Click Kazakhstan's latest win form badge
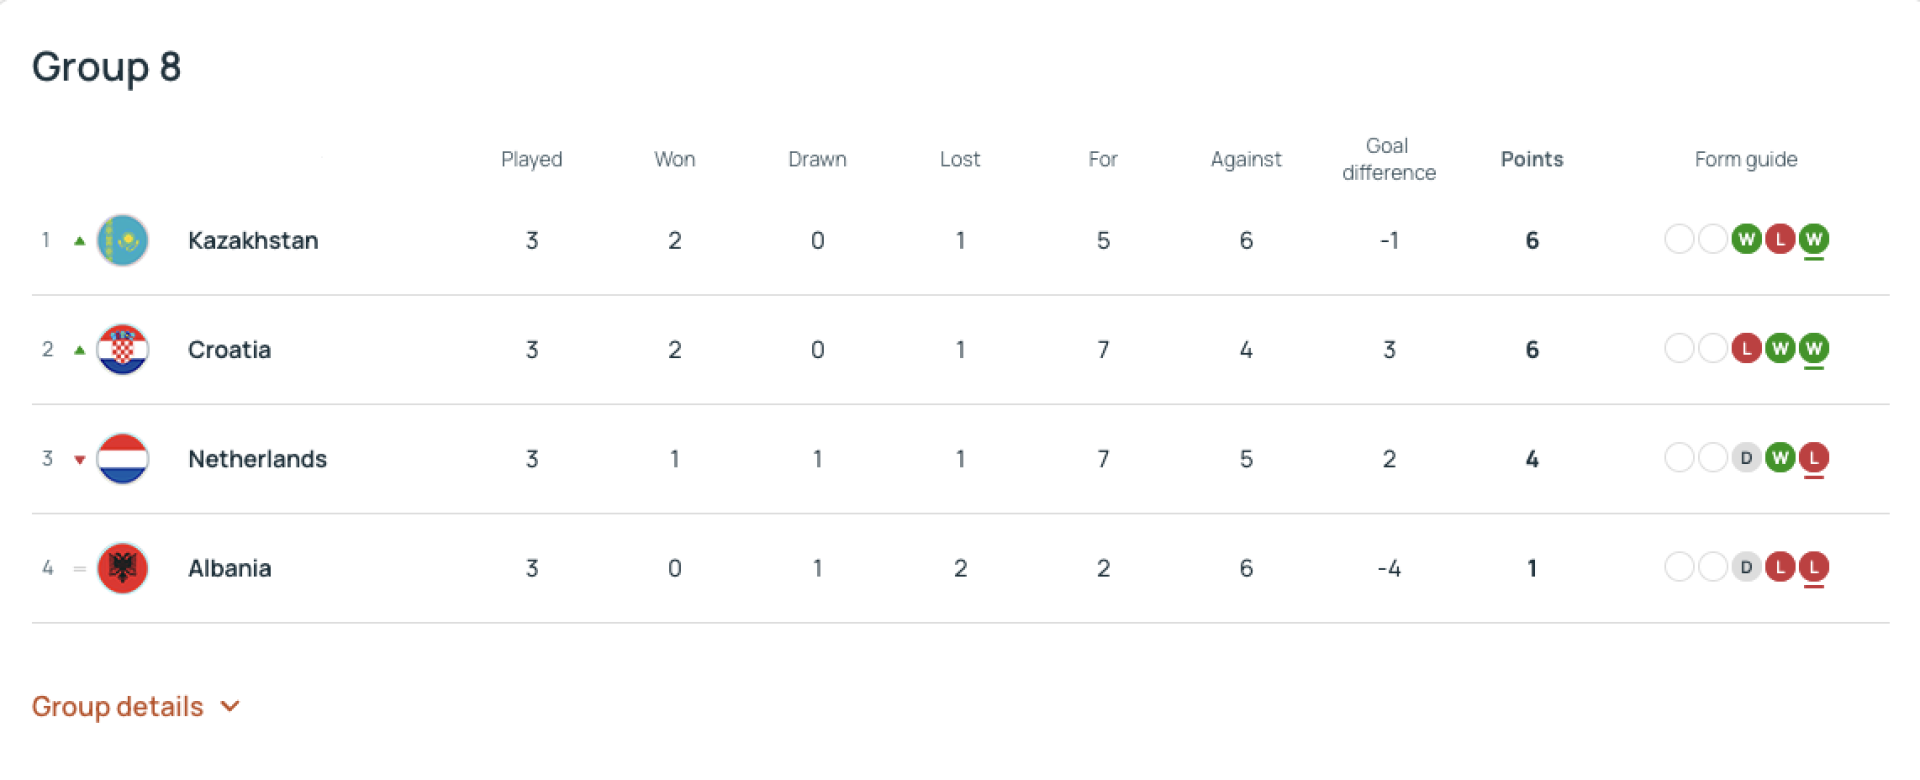Screen dimensions: 1920x780 (1813, 239)
